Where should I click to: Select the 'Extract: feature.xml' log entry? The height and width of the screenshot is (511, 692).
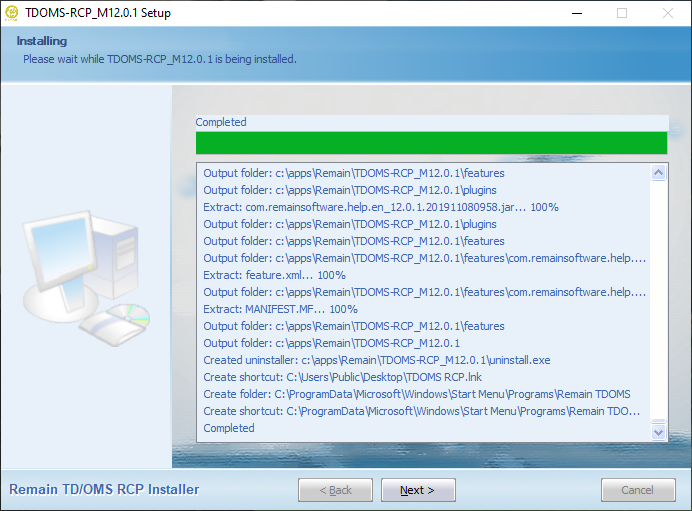[x=274, y=275]
